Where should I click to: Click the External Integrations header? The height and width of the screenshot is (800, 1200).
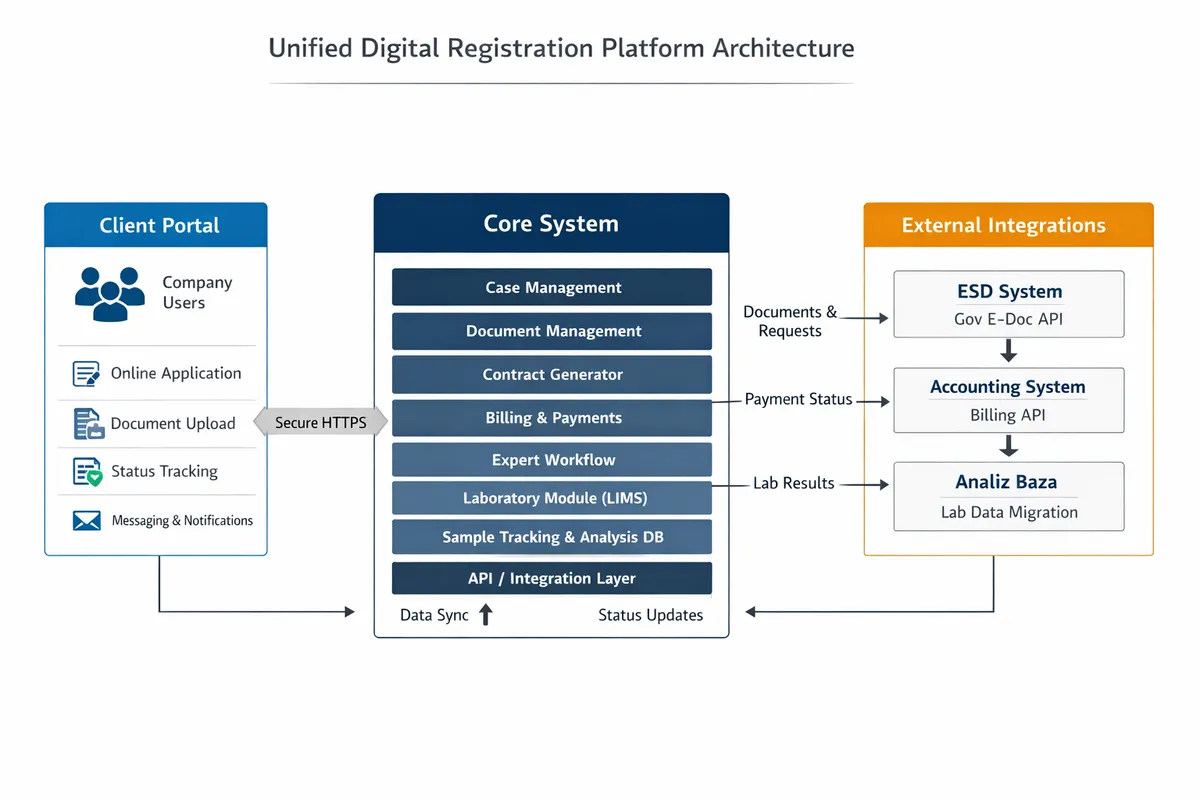(x=1008, y=225)
